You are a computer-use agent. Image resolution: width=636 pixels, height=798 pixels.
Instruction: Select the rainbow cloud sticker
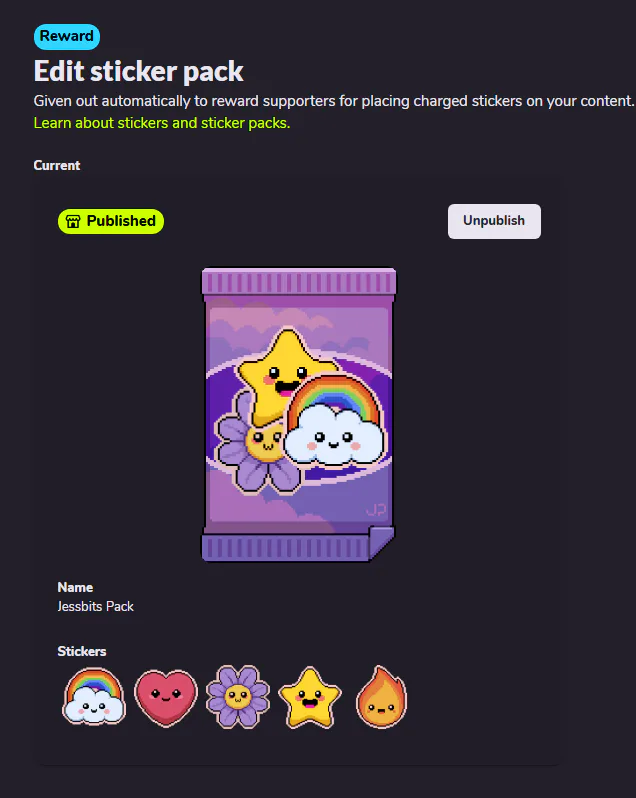[x=94, y=697]
